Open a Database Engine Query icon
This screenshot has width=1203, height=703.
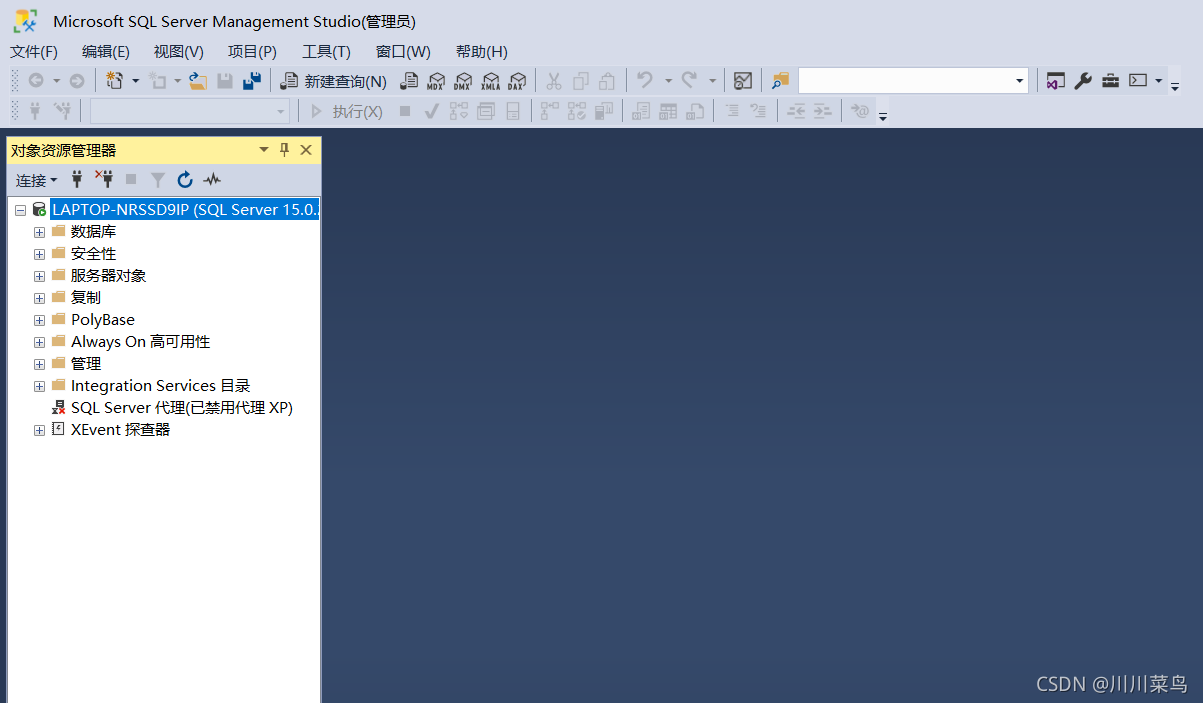click(409, 81)
